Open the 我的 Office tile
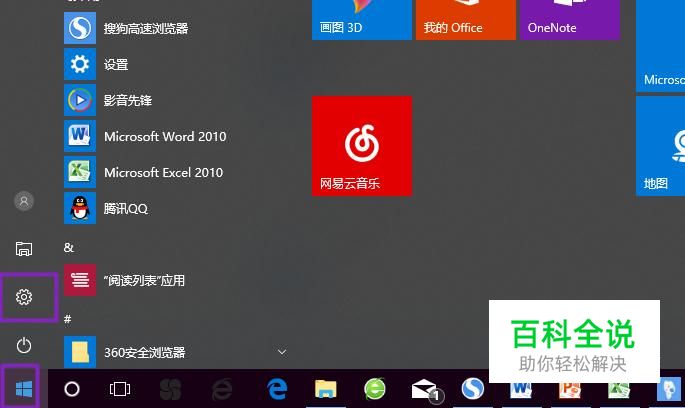This screenshot has width=685, height=408. pyautogui.click(x=466, y=20)
